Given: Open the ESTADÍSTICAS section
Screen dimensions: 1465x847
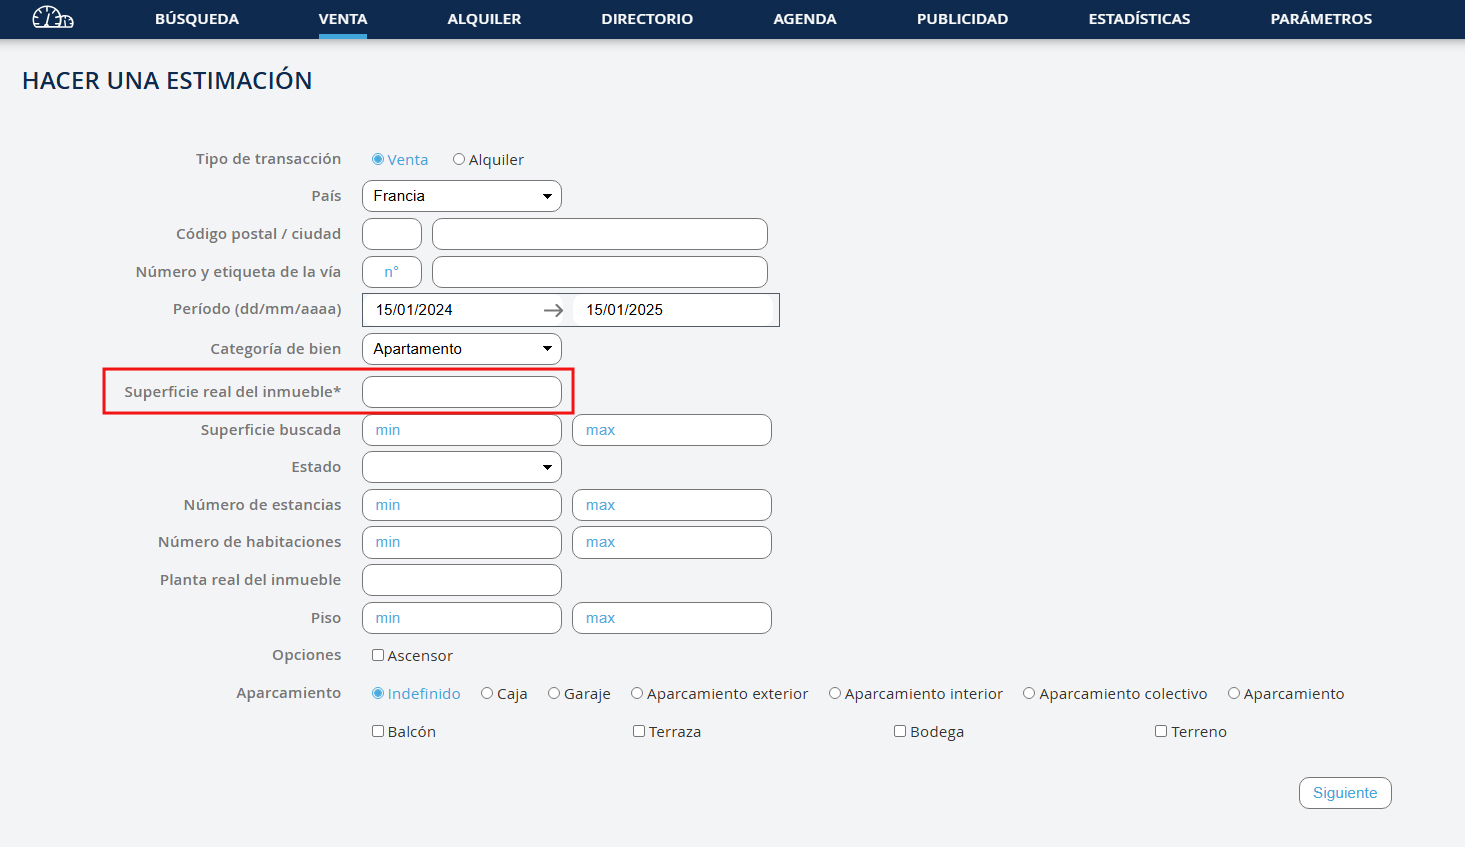Looking at the screenshot, I should 1139,19.
